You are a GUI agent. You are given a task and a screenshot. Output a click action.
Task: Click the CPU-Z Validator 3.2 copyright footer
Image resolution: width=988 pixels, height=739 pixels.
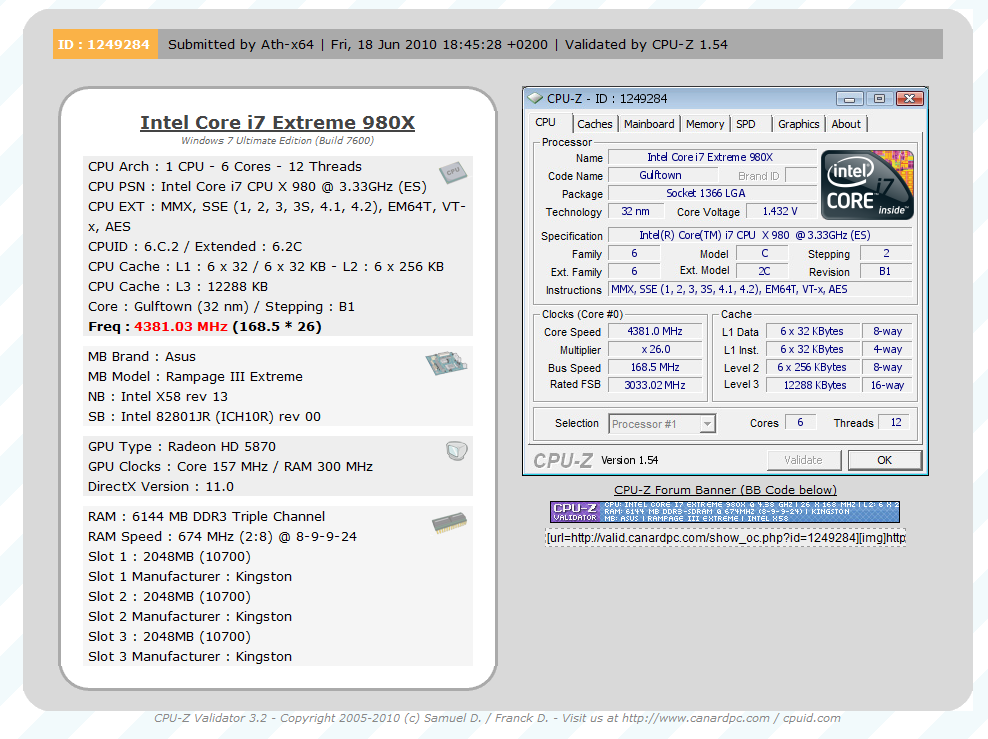click(497, 718)
